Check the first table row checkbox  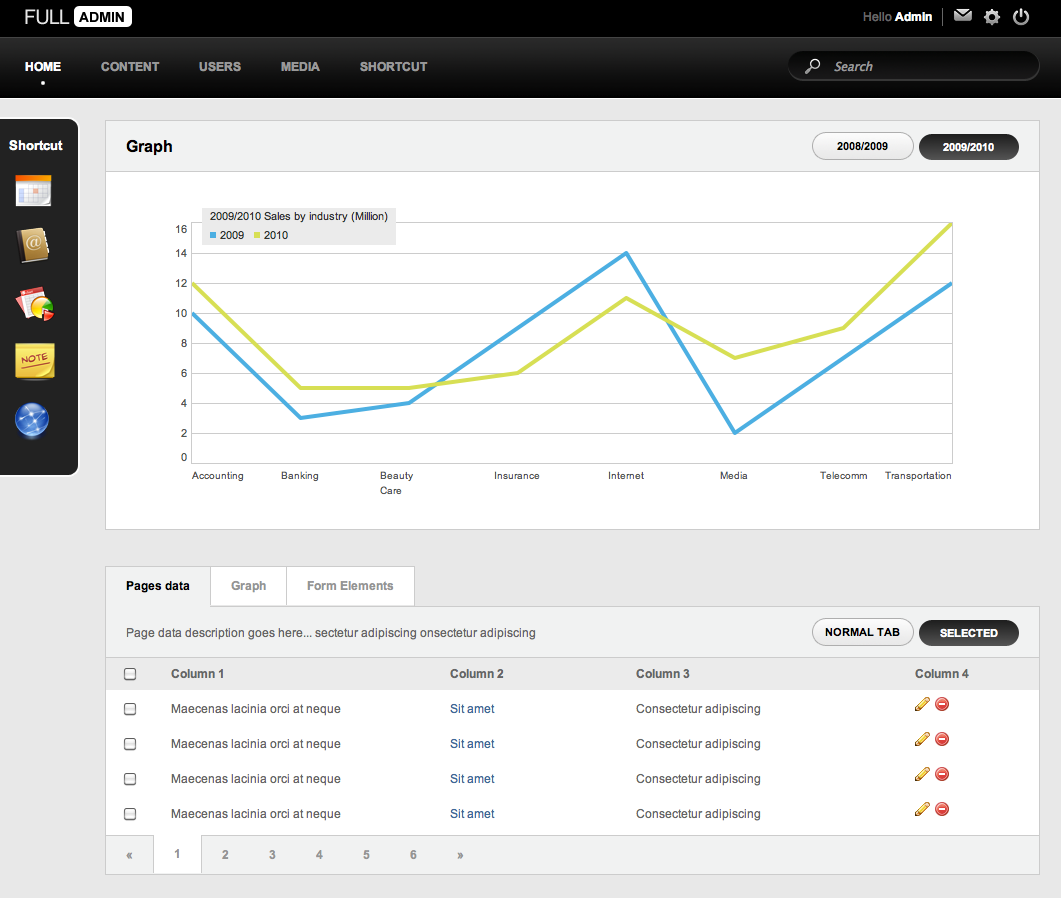(x=130, y=709)
